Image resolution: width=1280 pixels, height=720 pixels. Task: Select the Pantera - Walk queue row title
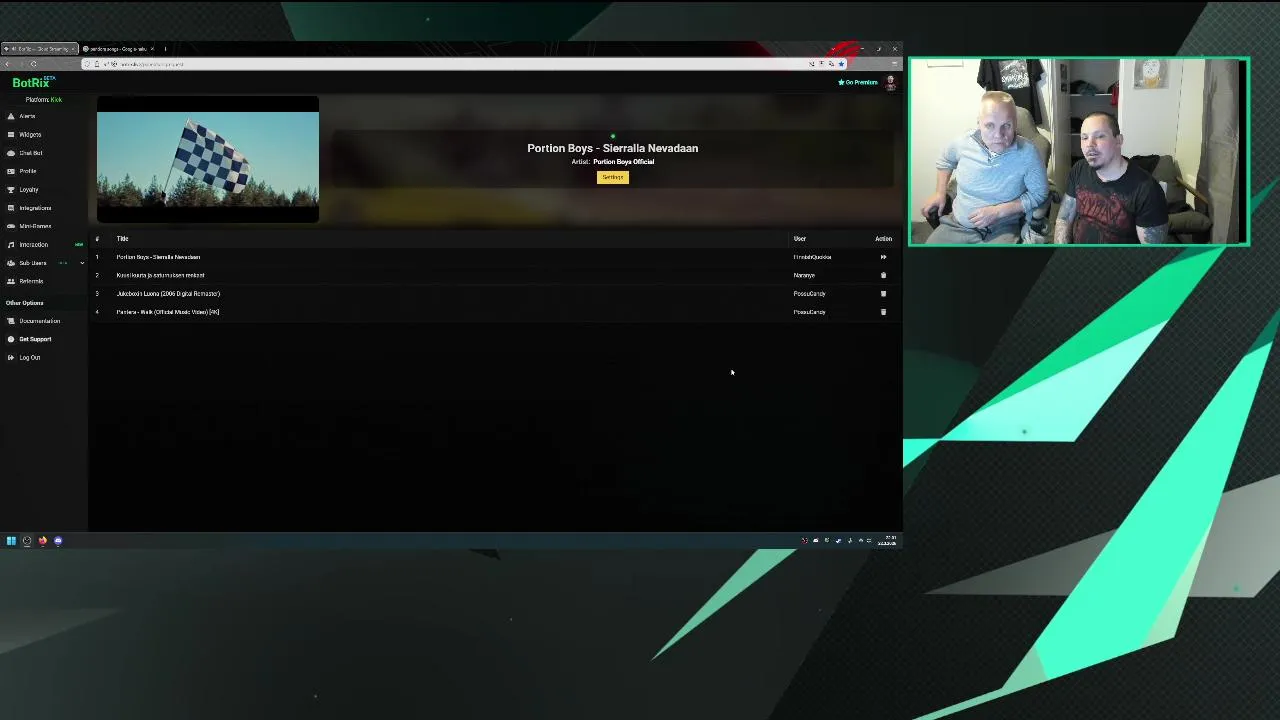(168, 312)
